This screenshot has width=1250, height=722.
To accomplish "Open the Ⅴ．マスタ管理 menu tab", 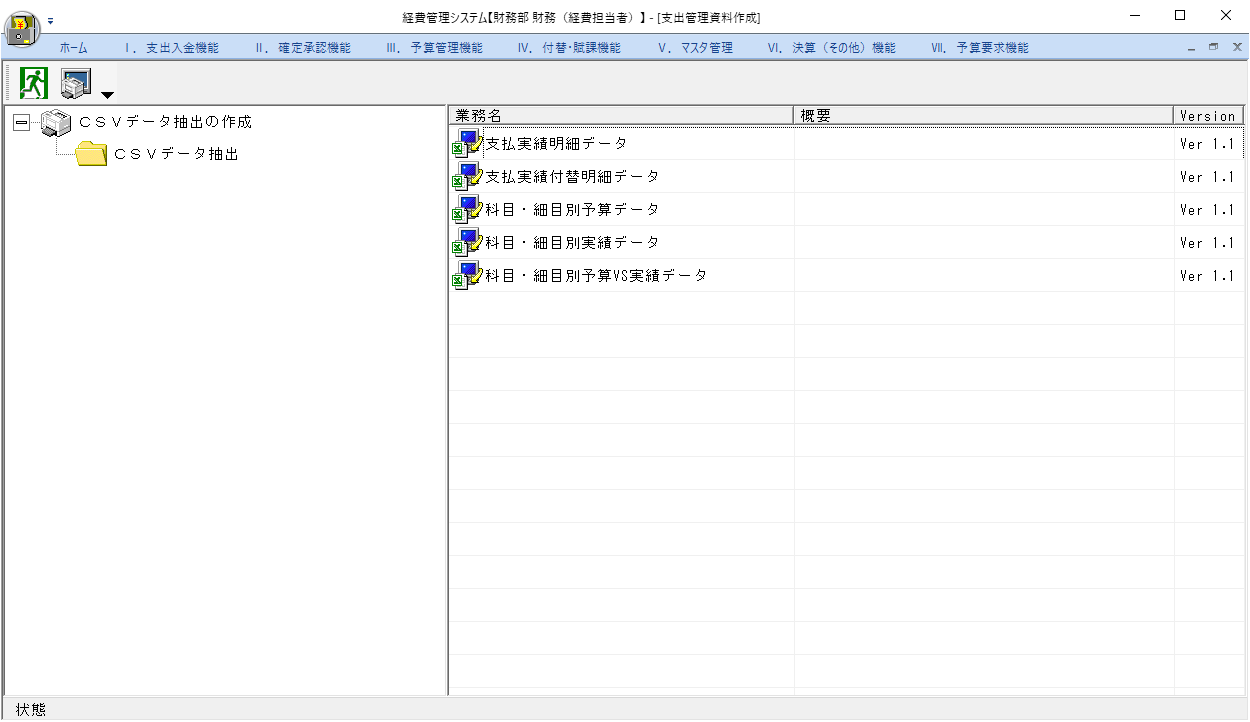I will tap(695, 48).
